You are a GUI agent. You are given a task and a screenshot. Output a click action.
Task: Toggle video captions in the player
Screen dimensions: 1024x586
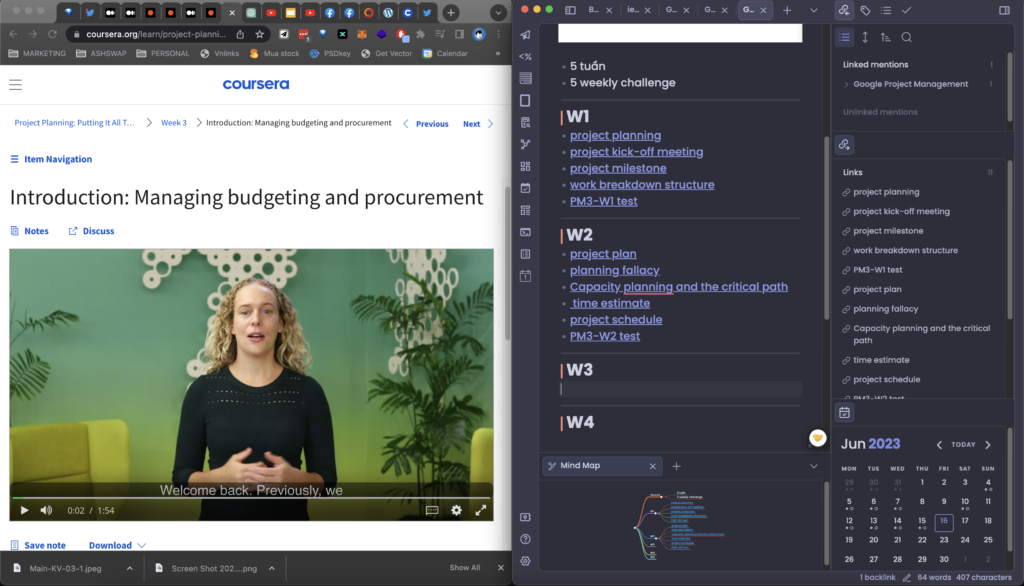pyautogui.click(x=432, y=510)
